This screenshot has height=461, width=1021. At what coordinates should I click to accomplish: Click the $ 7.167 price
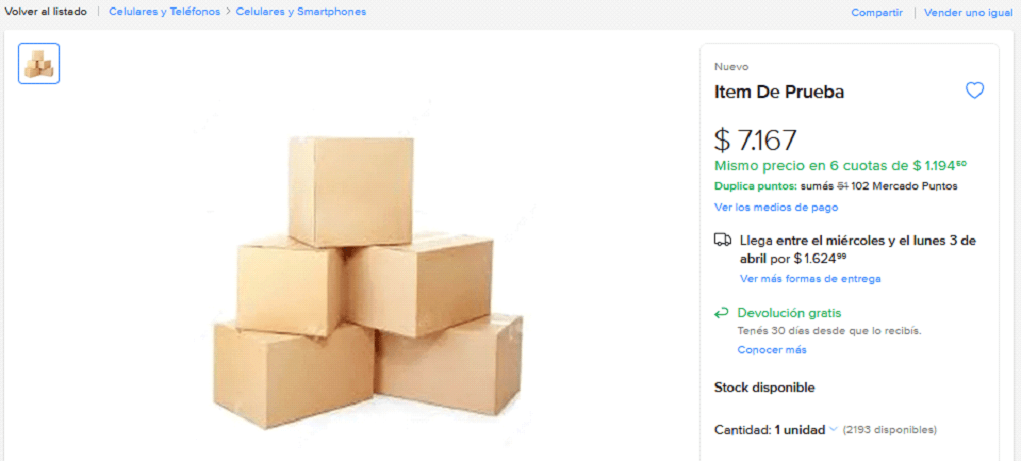[x=755, y=140]
